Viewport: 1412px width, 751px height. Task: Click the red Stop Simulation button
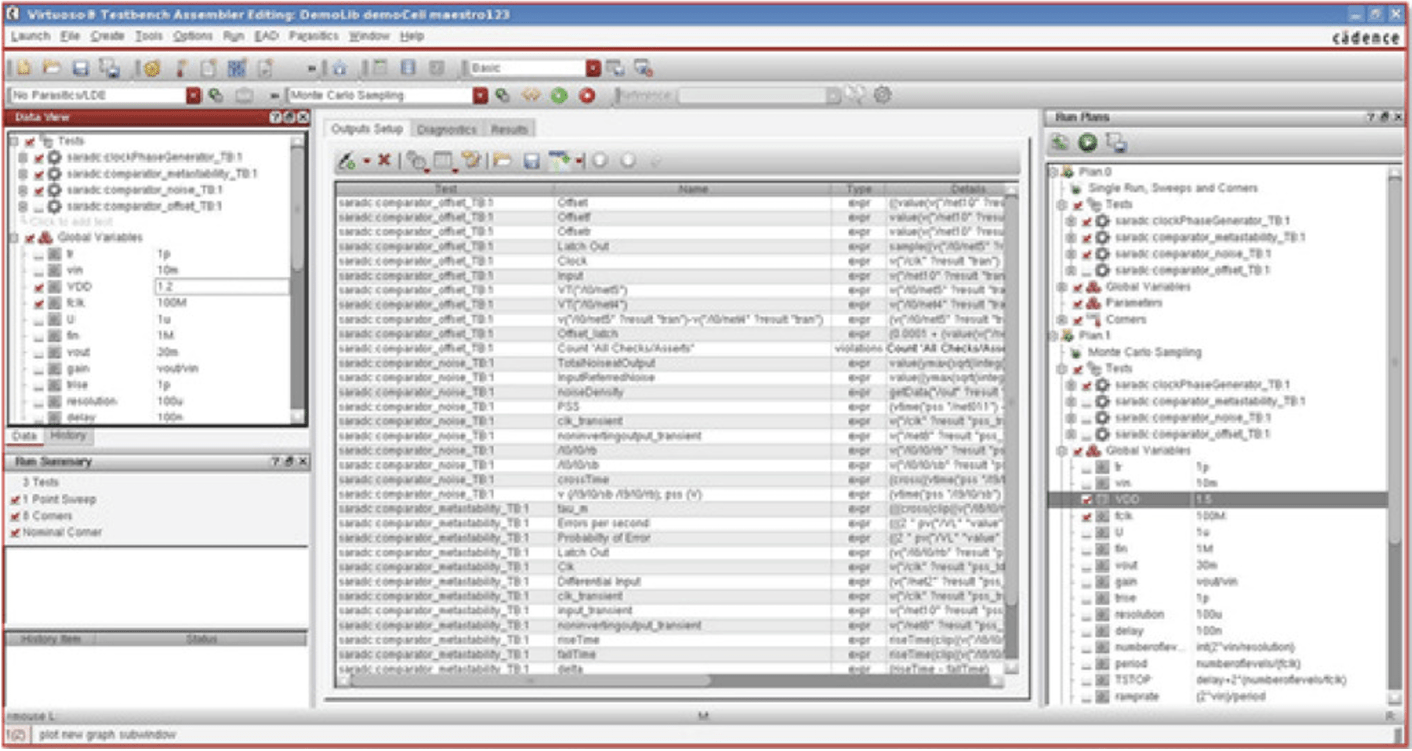pos(587,96)
